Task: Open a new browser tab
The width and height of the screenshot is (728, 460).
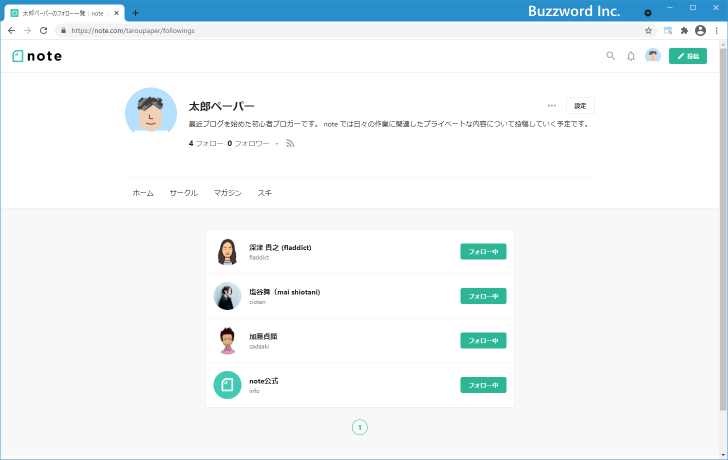Action: coord(135,13)
